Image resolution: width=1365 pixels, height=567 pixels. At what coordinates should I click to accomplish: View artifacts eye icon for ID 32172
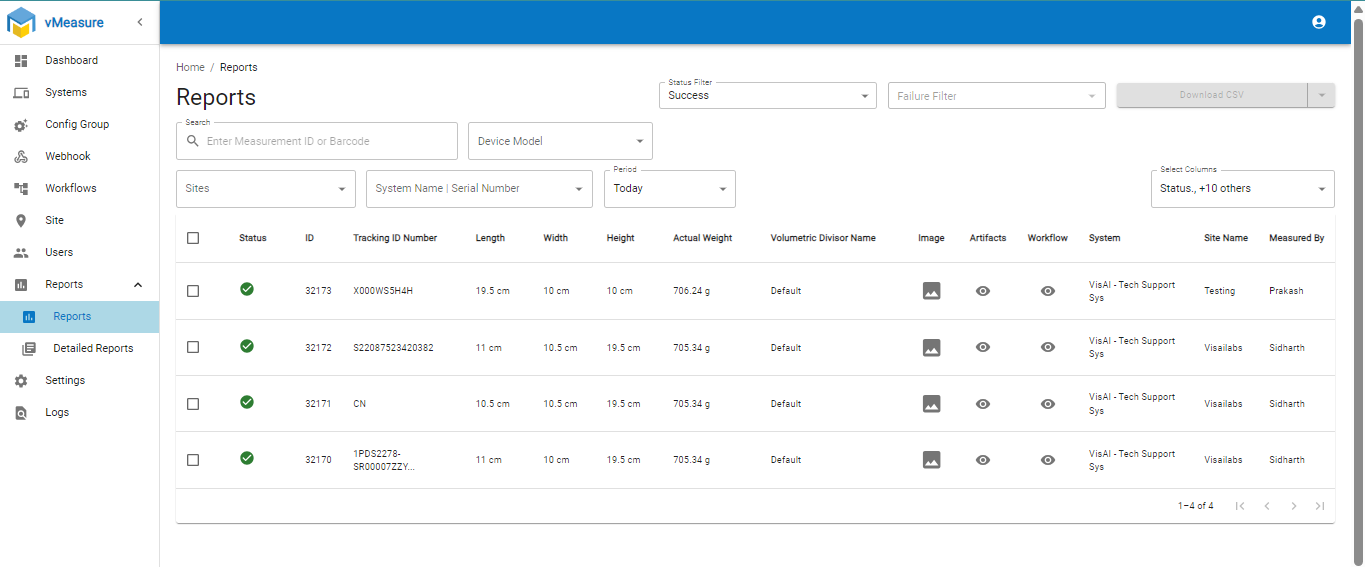[983, 348]
